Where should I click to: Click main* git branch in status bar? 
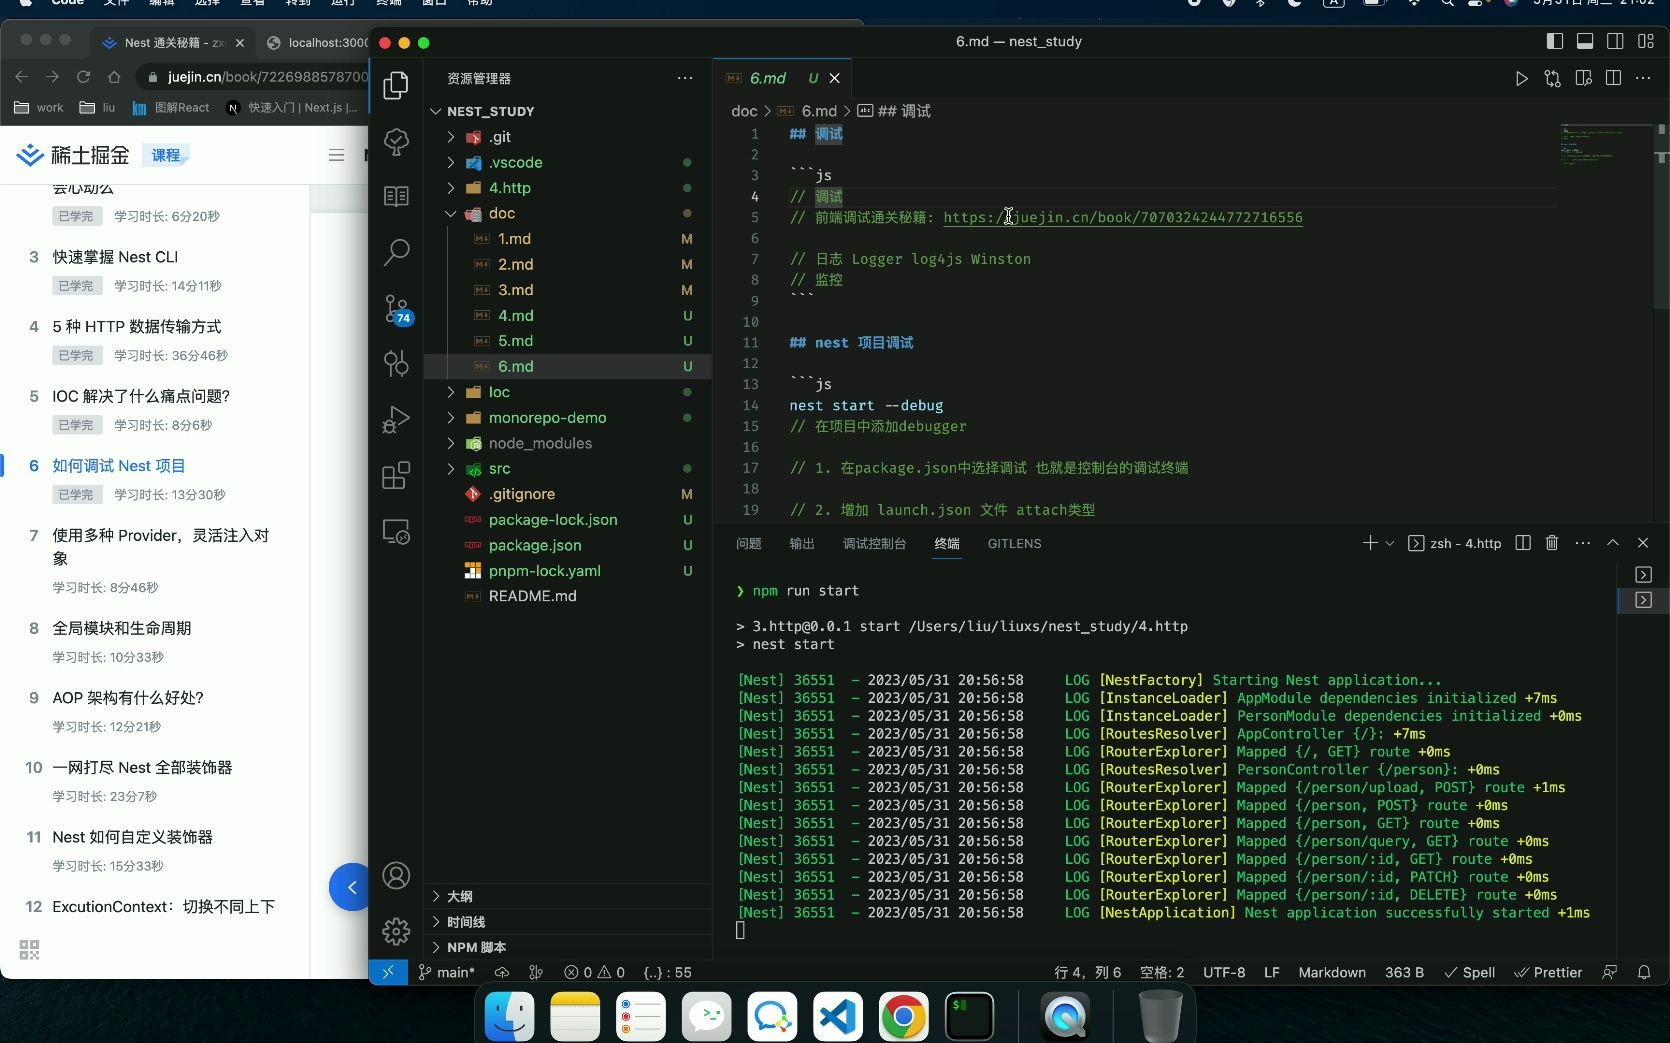tap(447, 972)
